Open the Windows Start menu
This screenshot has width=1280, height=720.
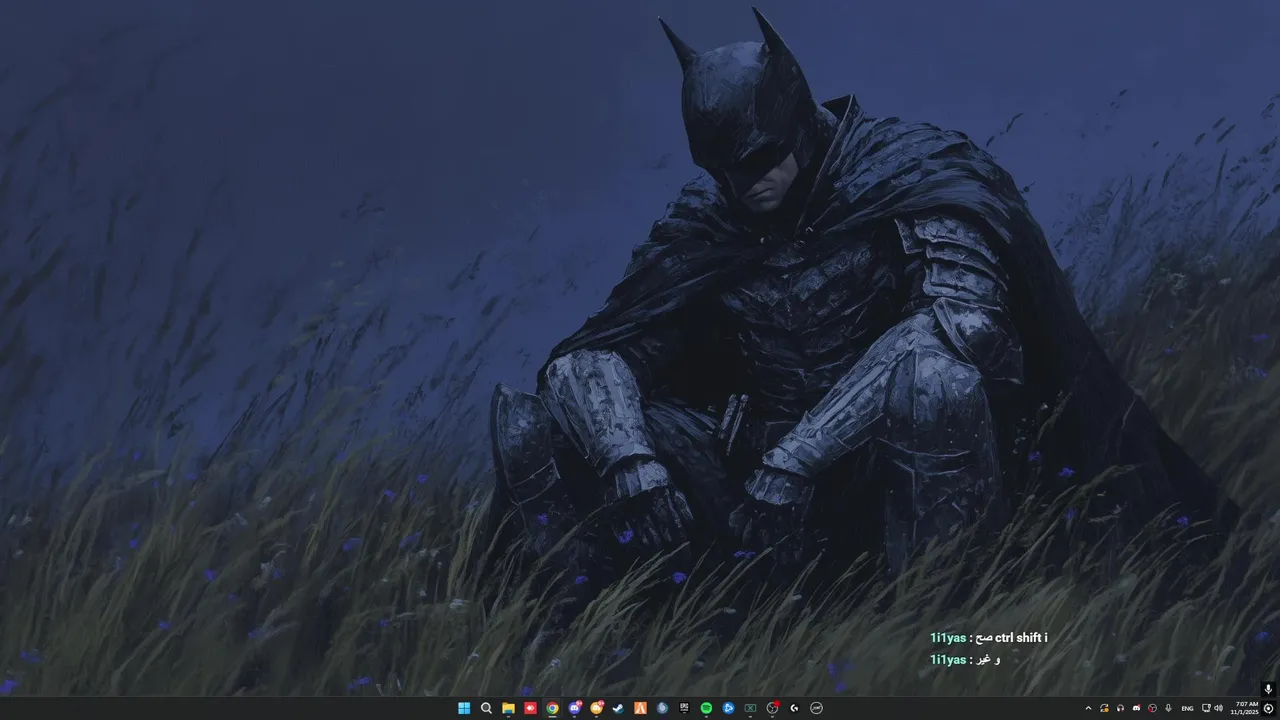click(464, 708)
